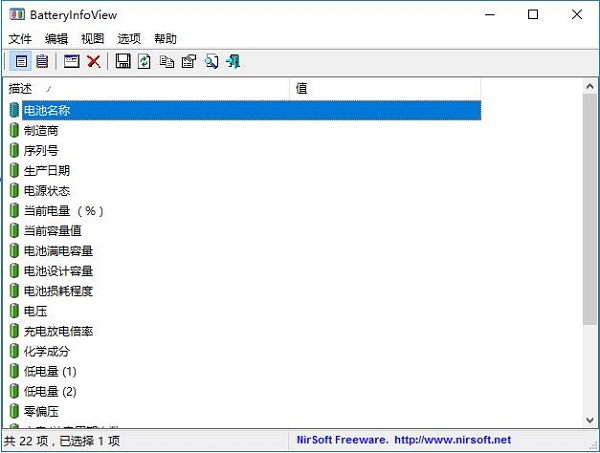Switch to battery information view icon
Viewport: 600px width, 453px height.
pyautogui.click(x=21, y=61)
